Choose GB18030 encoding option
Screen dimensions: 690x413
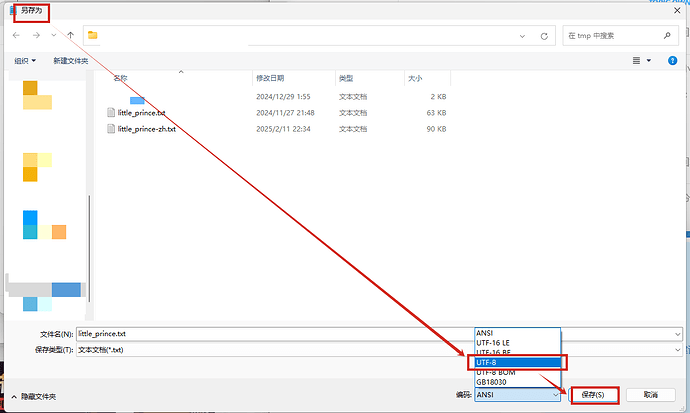518,382
